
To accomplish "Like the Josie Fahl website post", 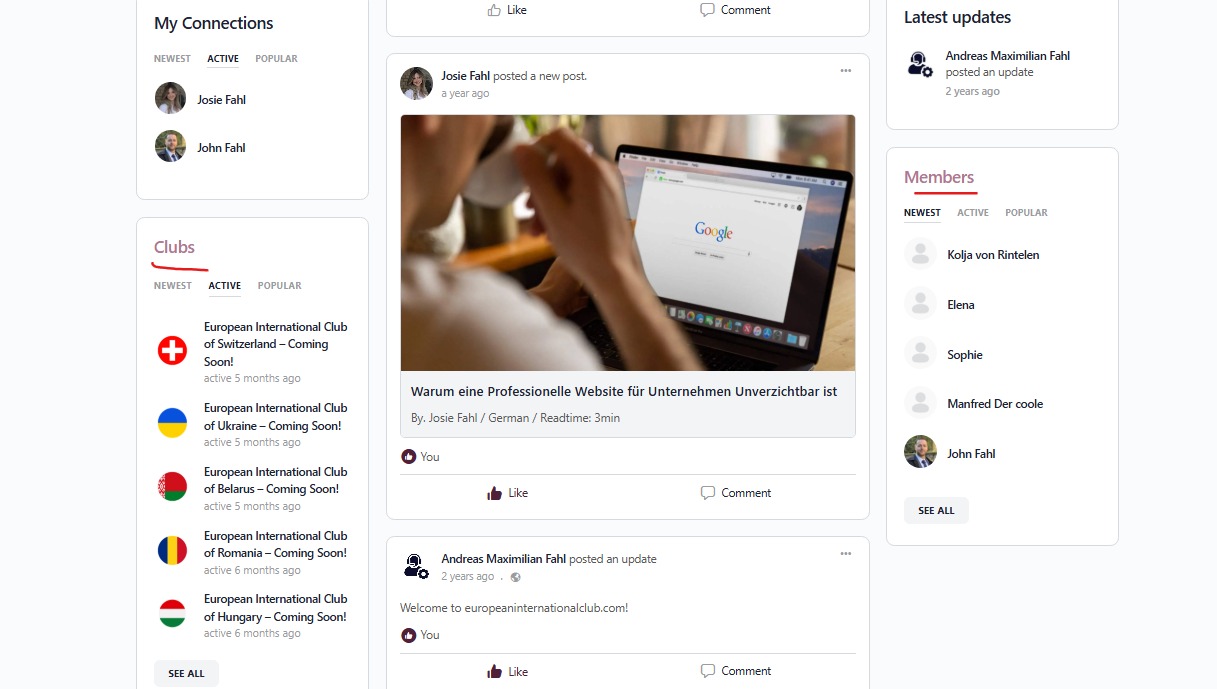I will [x=507, y=493].
